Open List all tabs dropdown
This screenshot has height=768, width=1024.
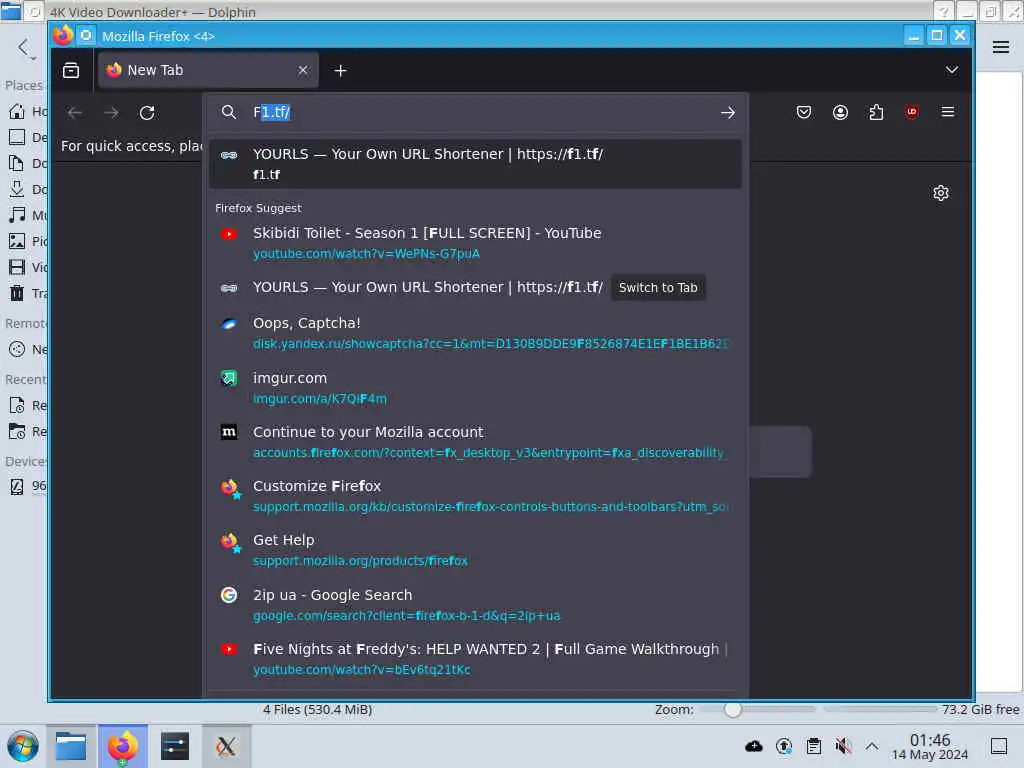pos(952,70)
